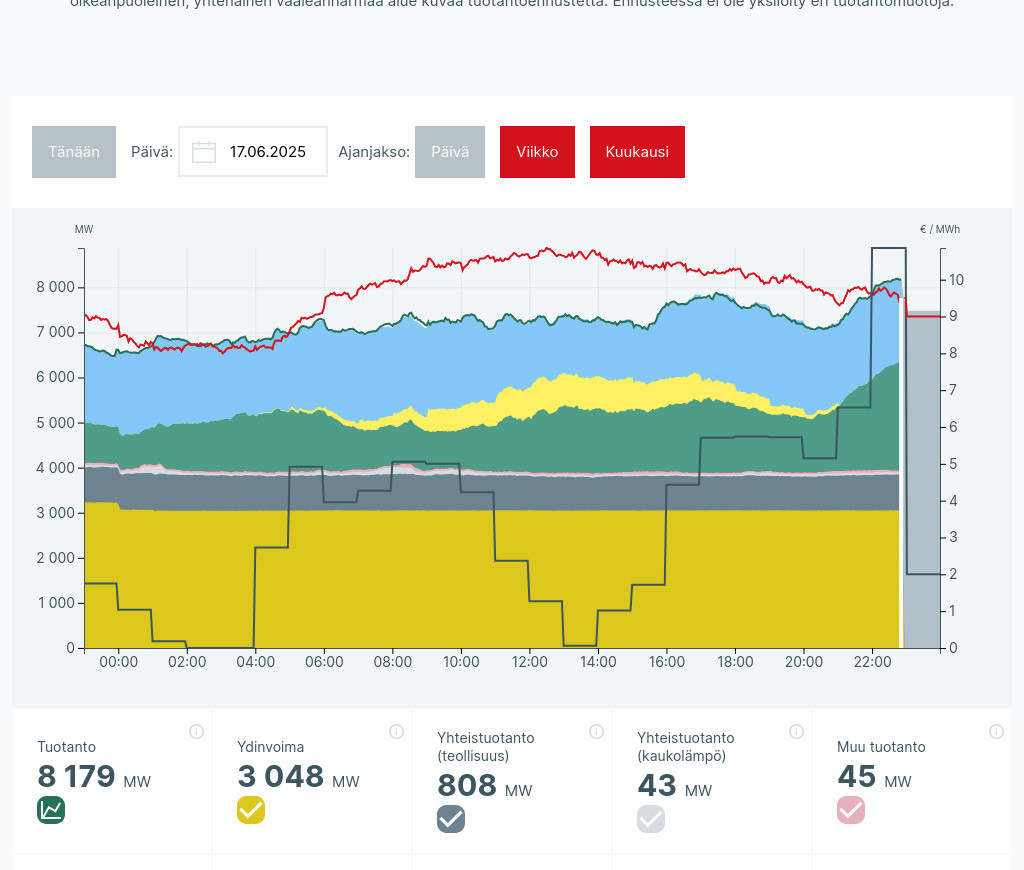Open info icon for Tuotanto card

[196, 731]
